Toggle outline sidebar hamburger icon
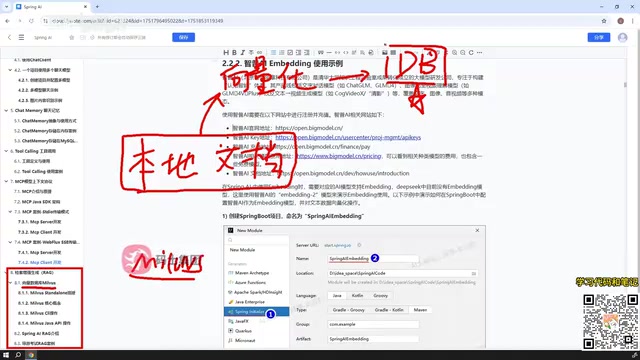This screenshot has width=640, height=360. (21, 37)
